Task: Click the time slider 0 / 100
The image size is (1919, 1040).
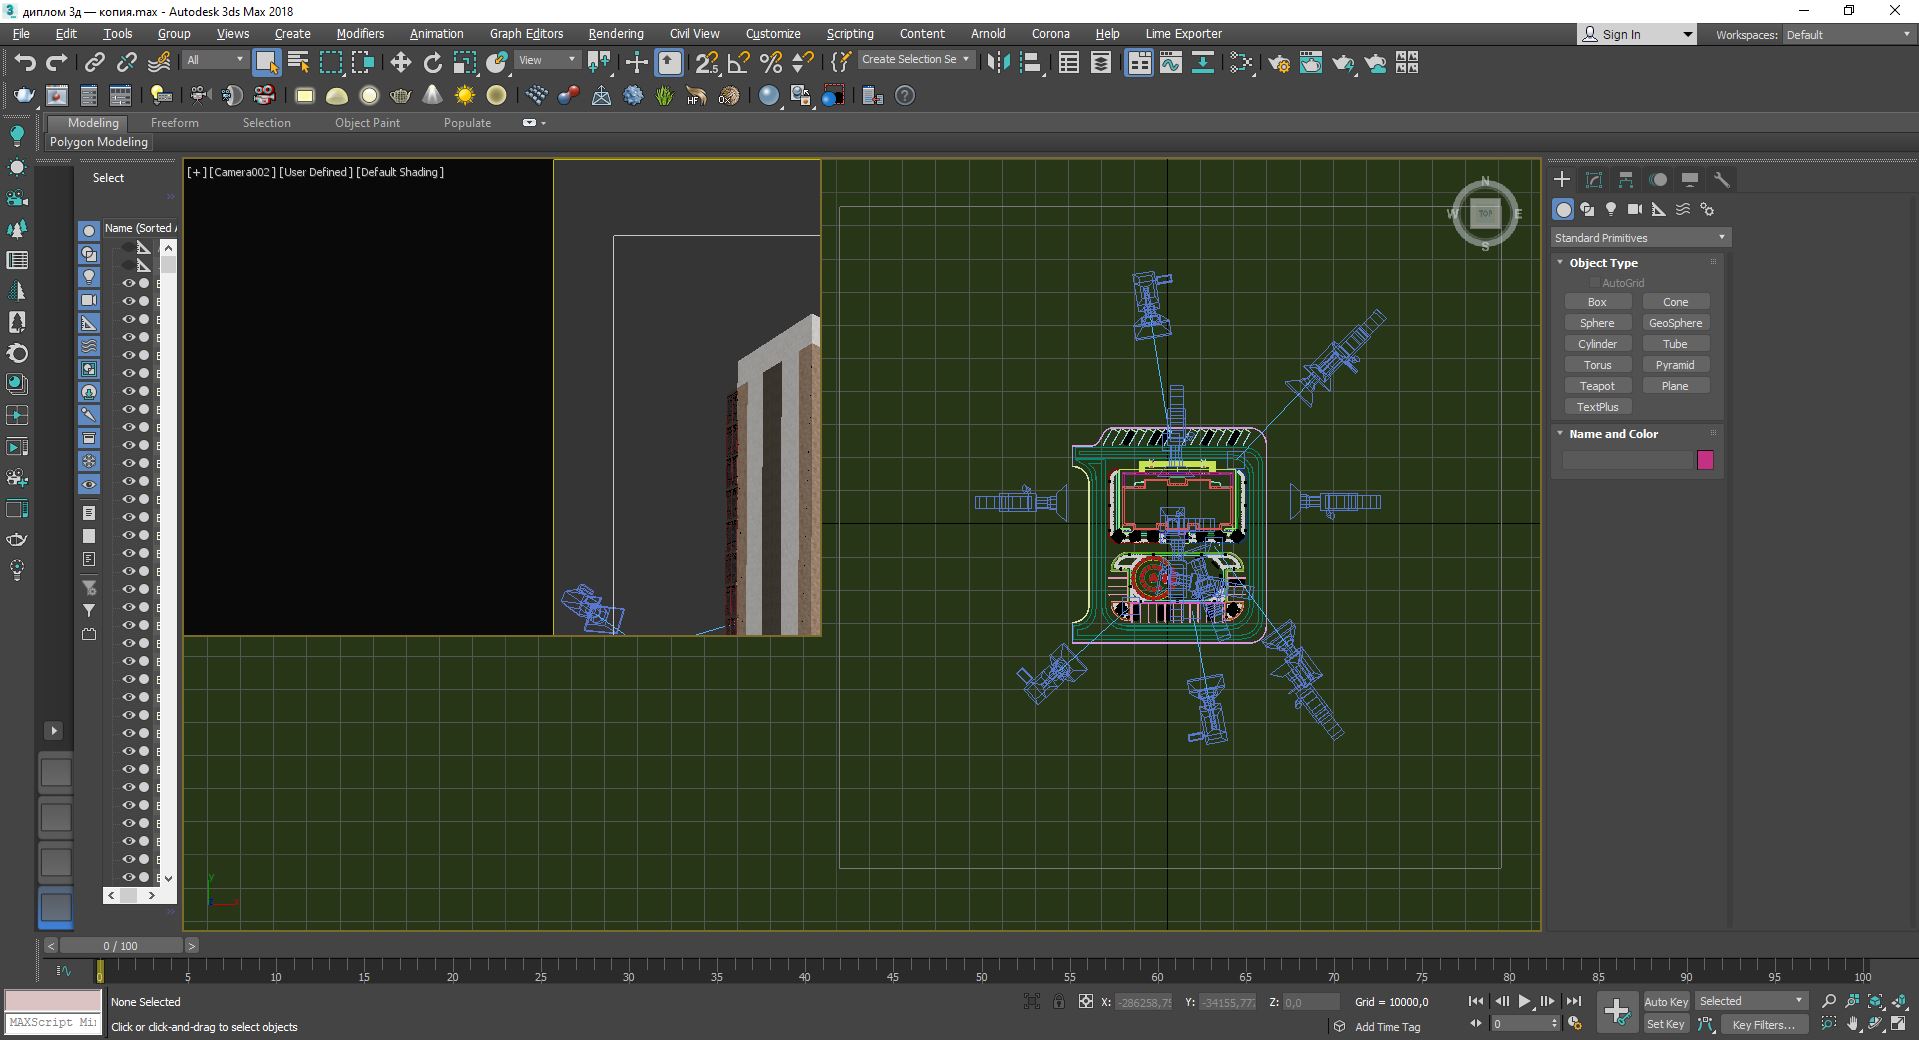Action: (x=121, y=945)
